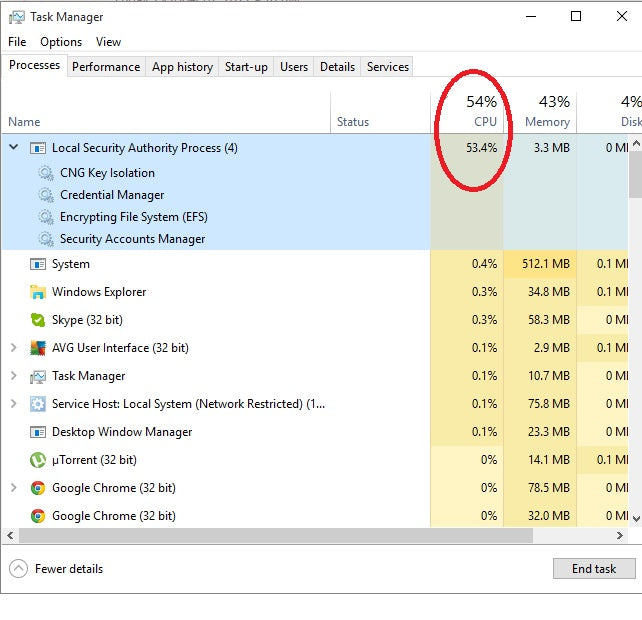
Task: Click the Desktop Window Manager icon
Action: pyautogui.click(x=38, y=432)
